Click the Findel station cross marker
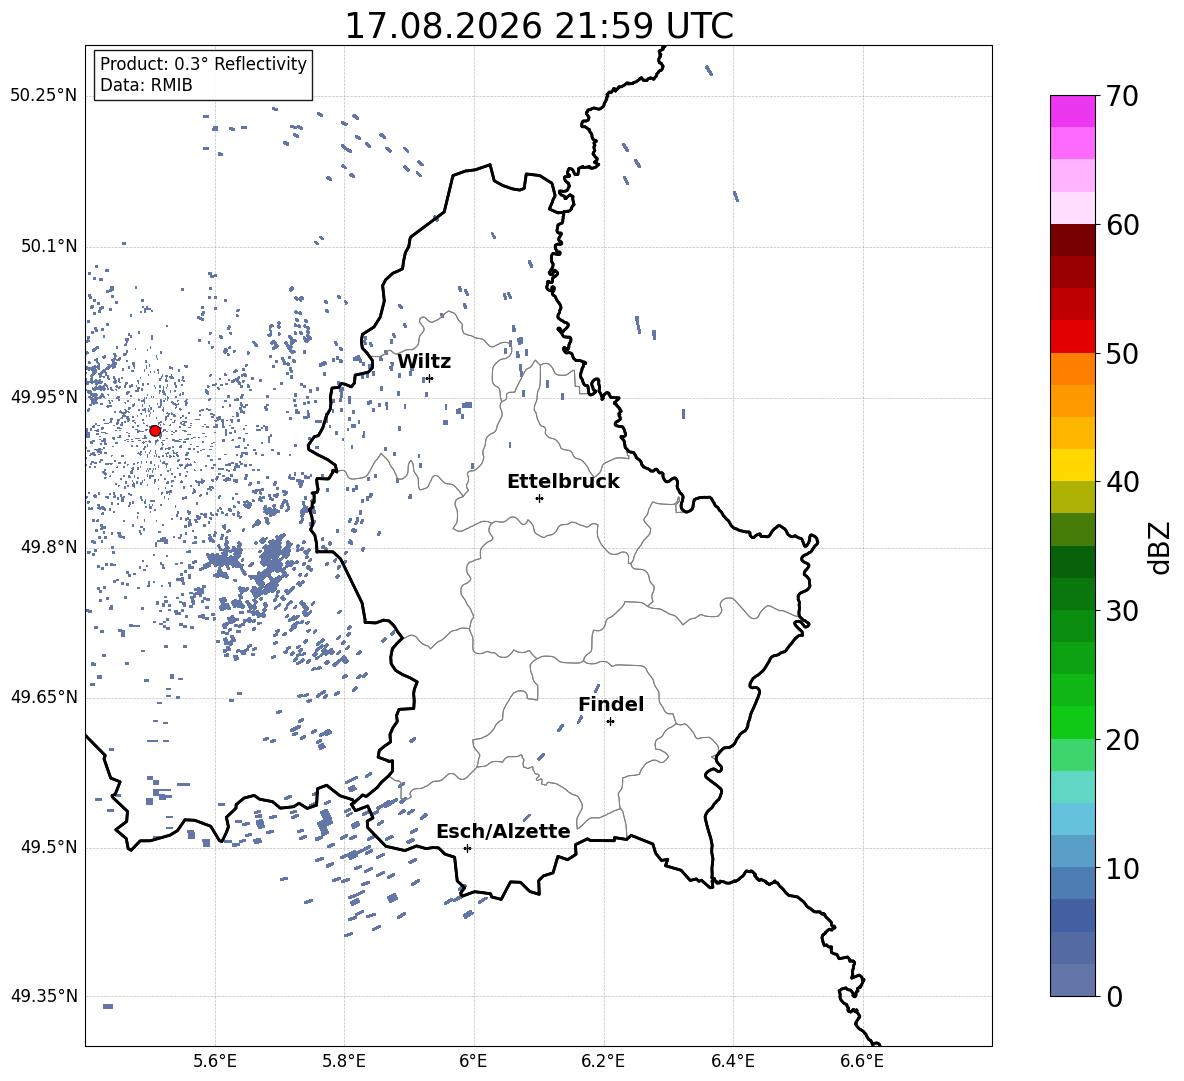This screenshot has height=1081, width=1184. (x=610, y=722)
